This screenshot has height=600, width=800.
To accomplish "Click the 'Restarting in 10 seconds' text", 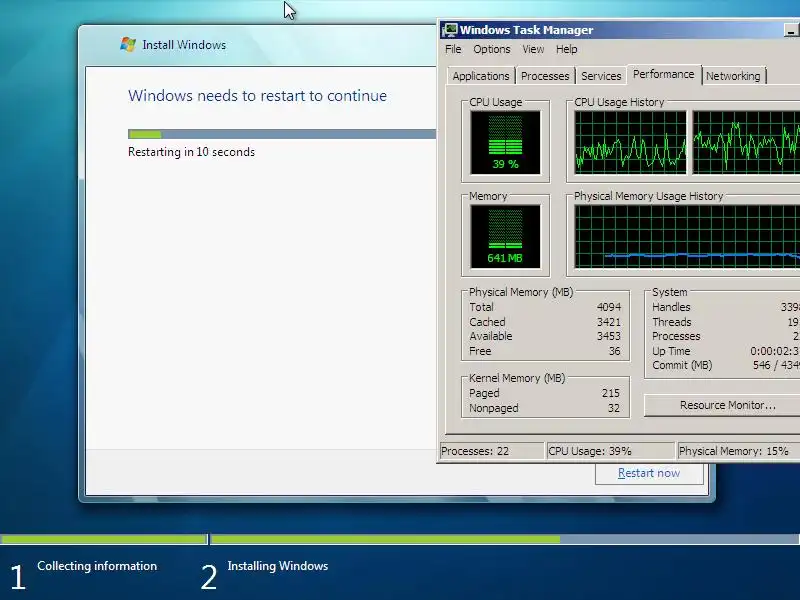I will click(191, 152).
